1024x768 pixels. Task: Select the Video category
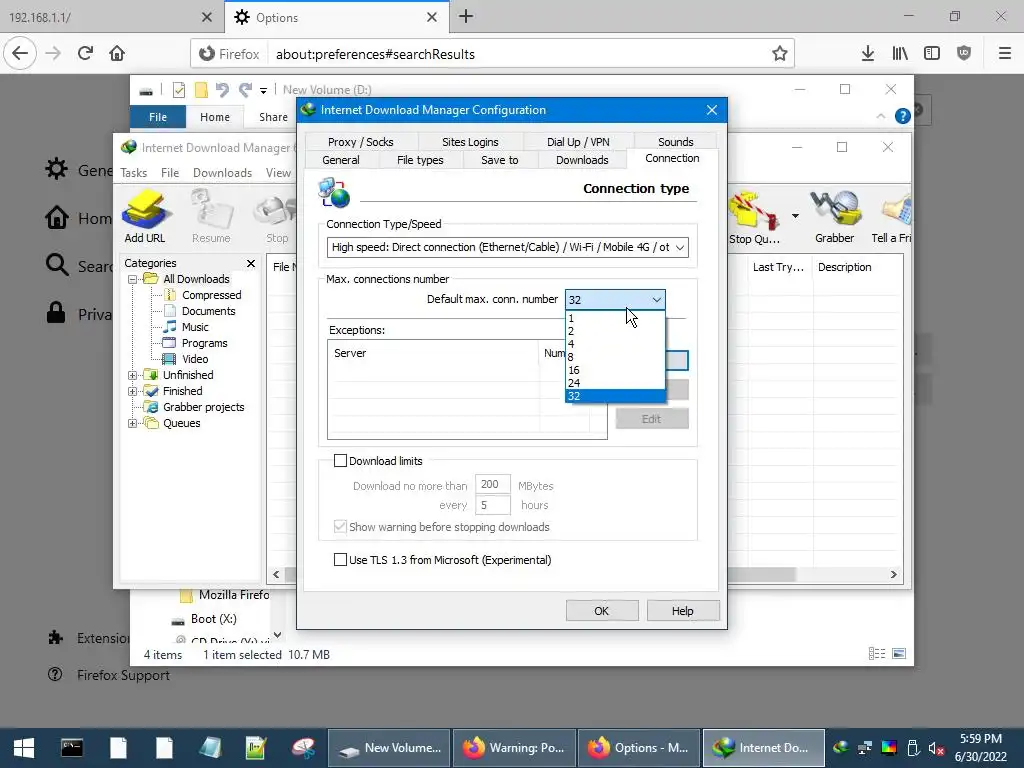pyautogui.click(x=195, y=359)
